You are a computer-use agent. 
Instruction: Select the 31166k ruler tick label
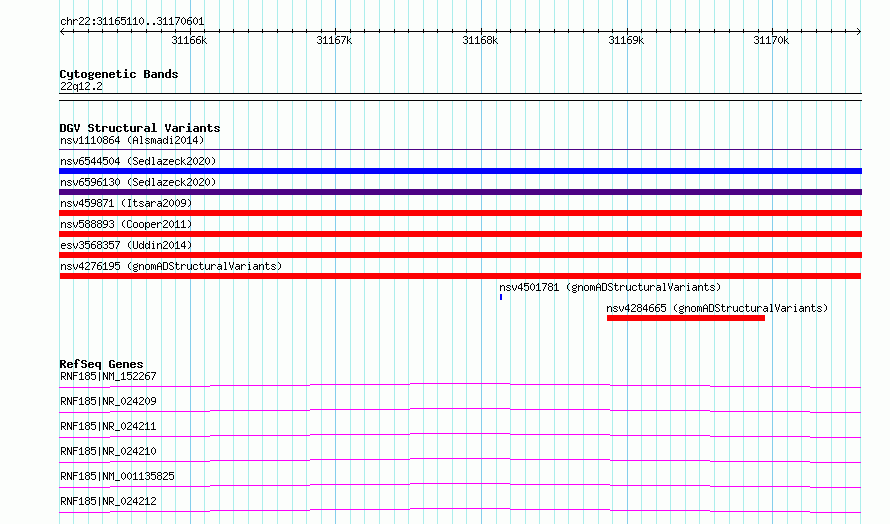pos(189,40)
